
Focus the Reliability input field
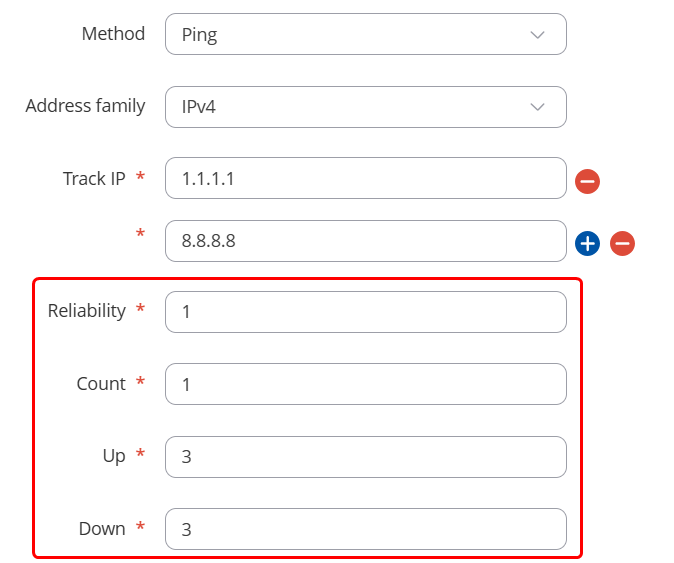pos(365,312)
